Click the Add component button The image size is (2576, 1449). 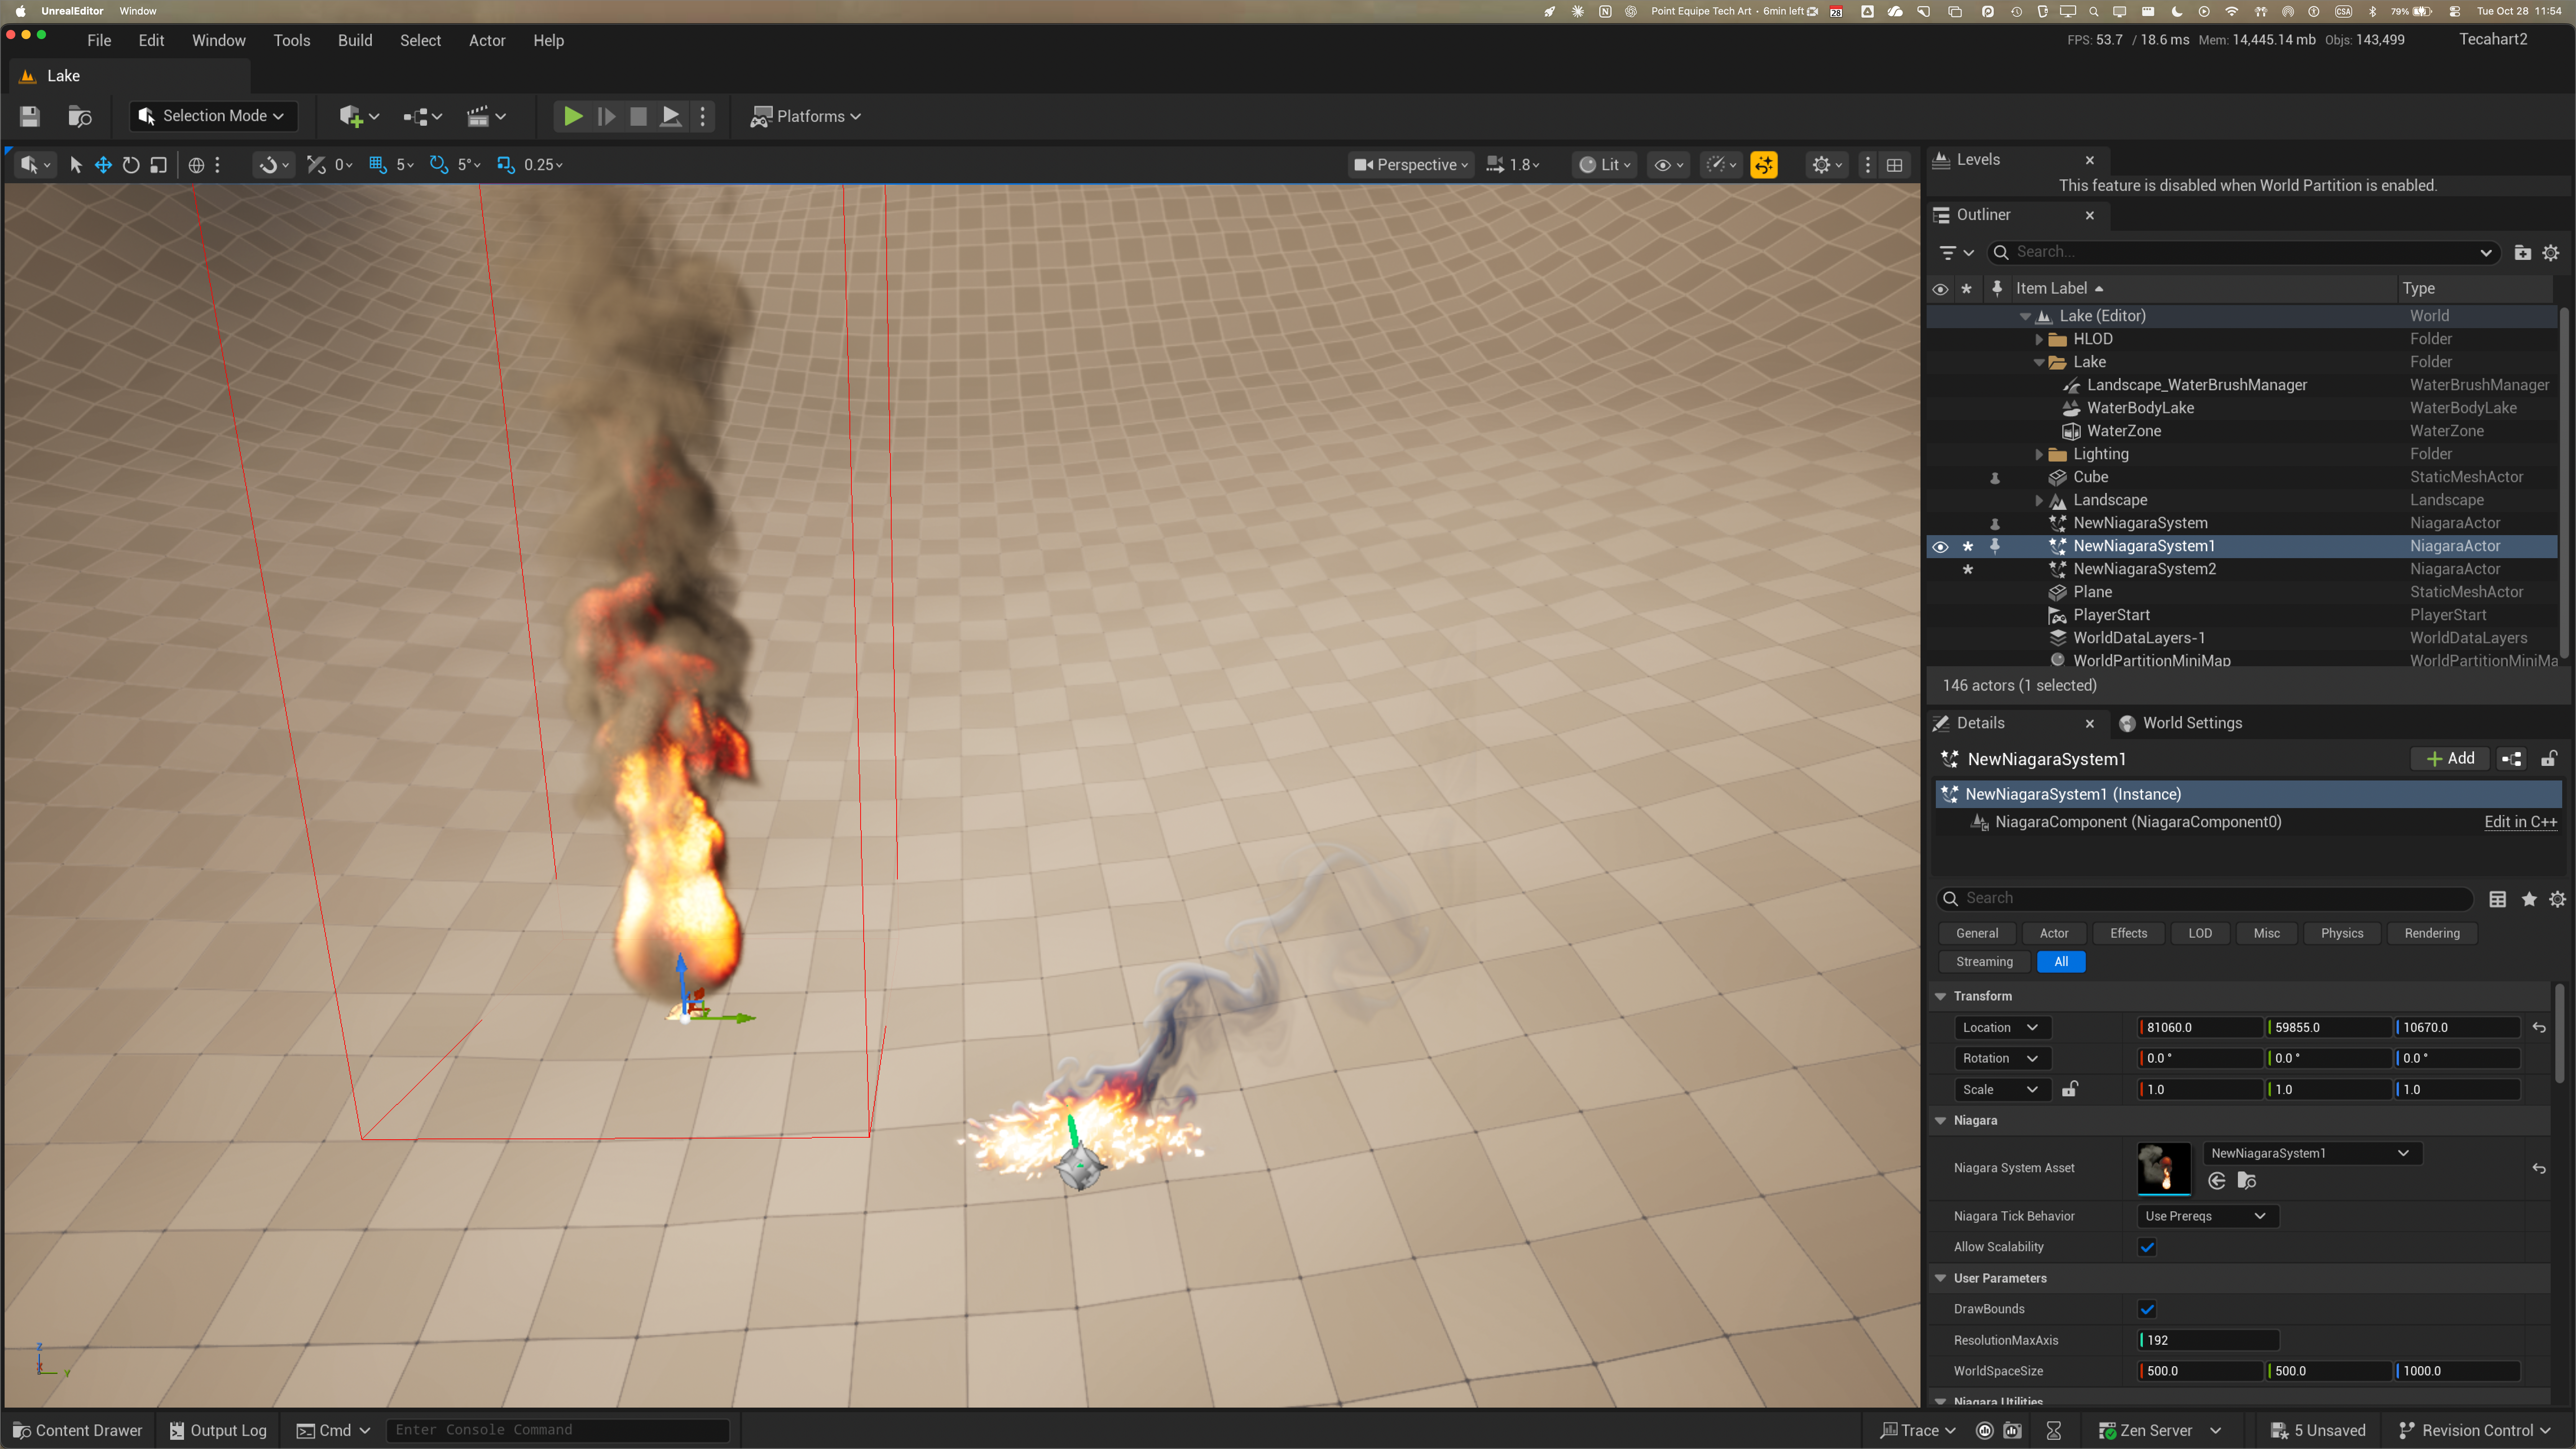point(2450,759)
